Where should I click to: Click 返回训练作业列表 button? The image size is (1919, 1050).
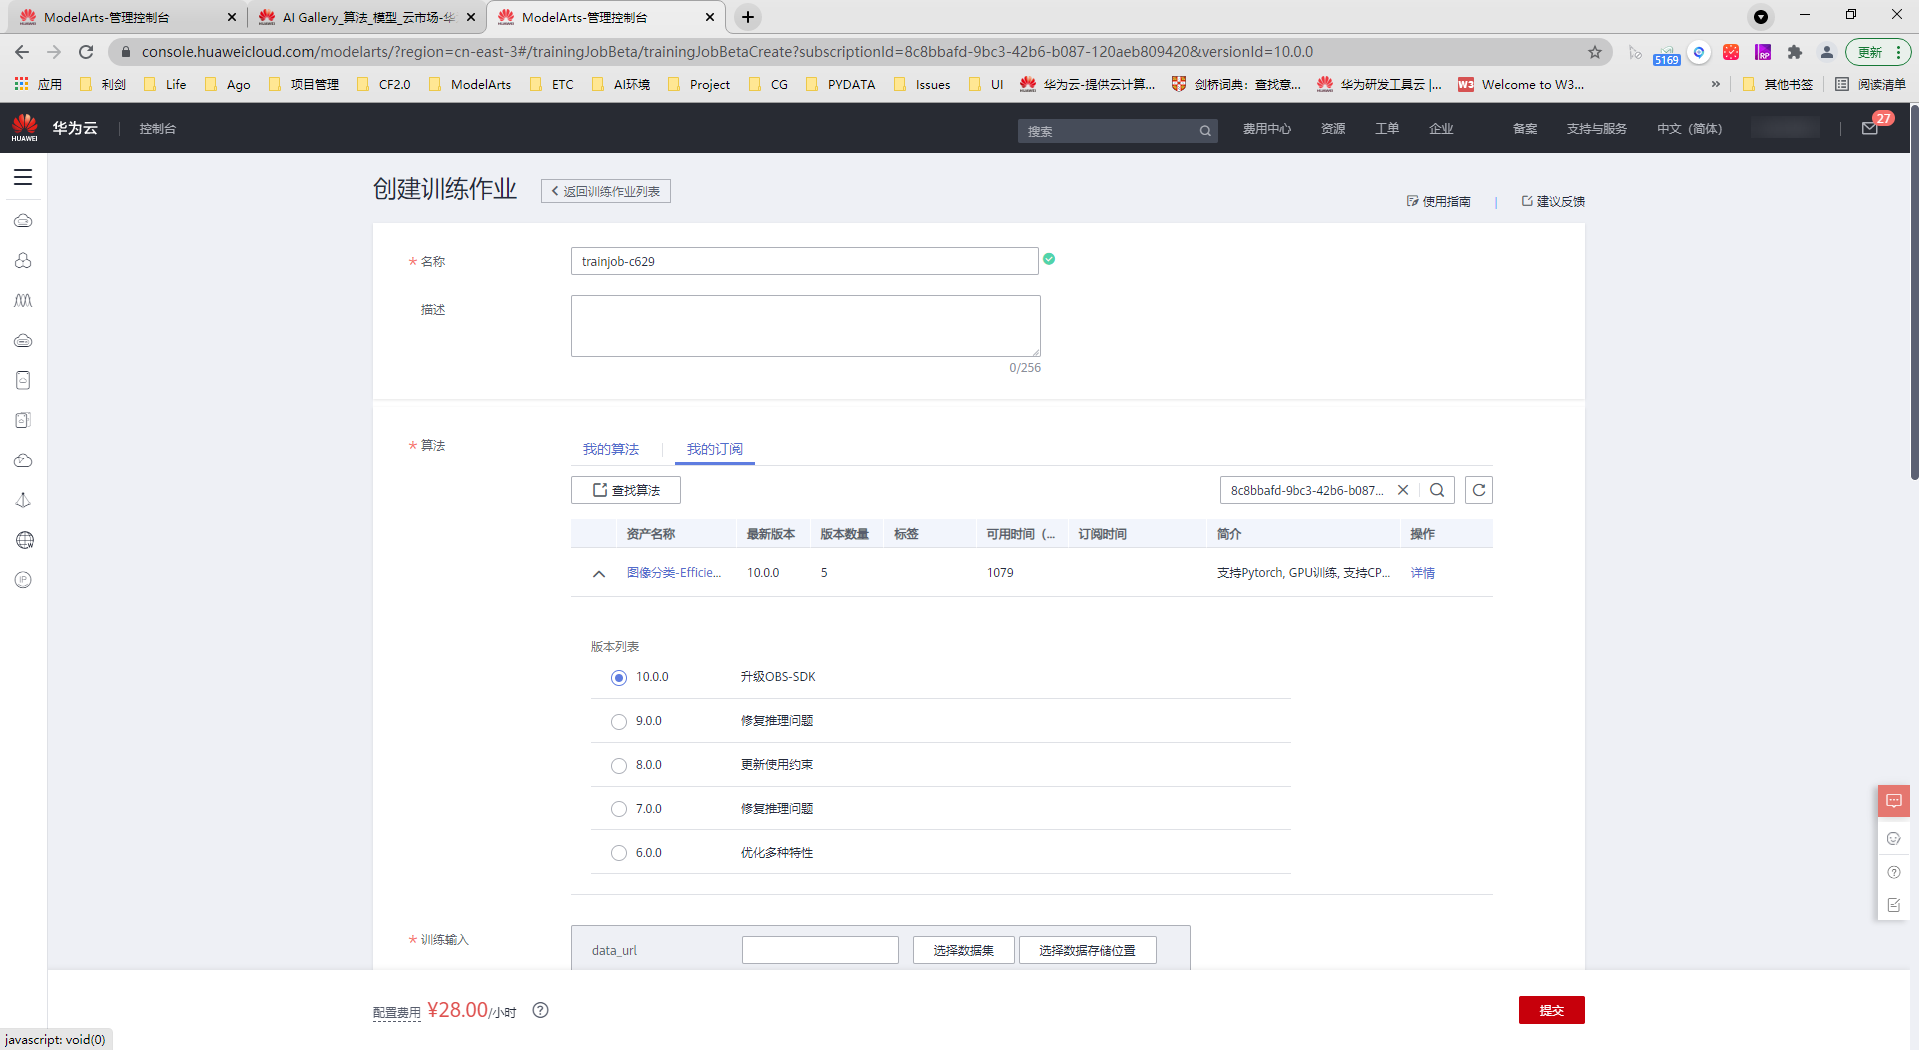click(606, 191)
